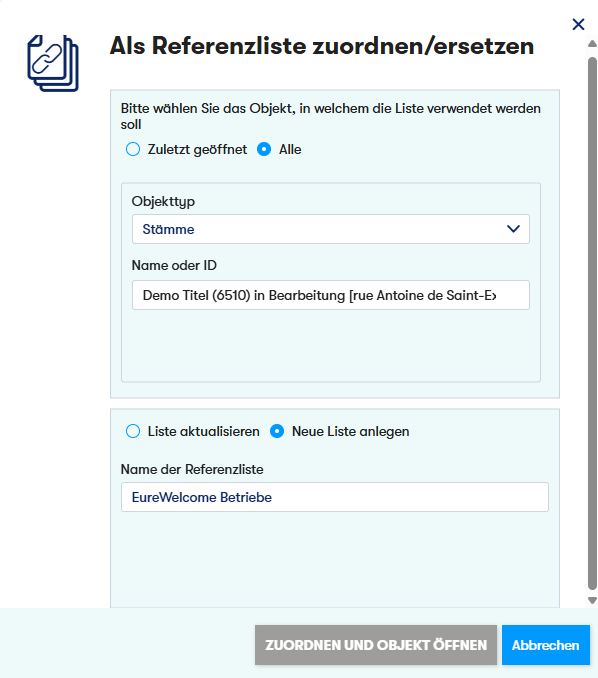Click the scrollbar down arrow
598x678 pixels.
point(592,600)
